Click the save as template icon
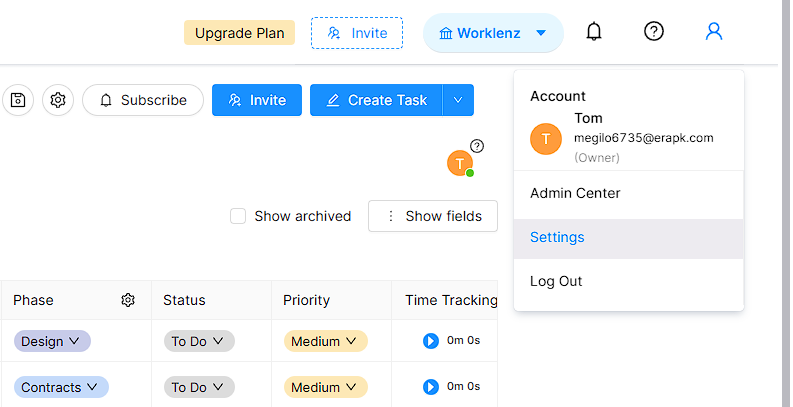The image size is (793, 407). pyautogui.click(x=18, y=100)
